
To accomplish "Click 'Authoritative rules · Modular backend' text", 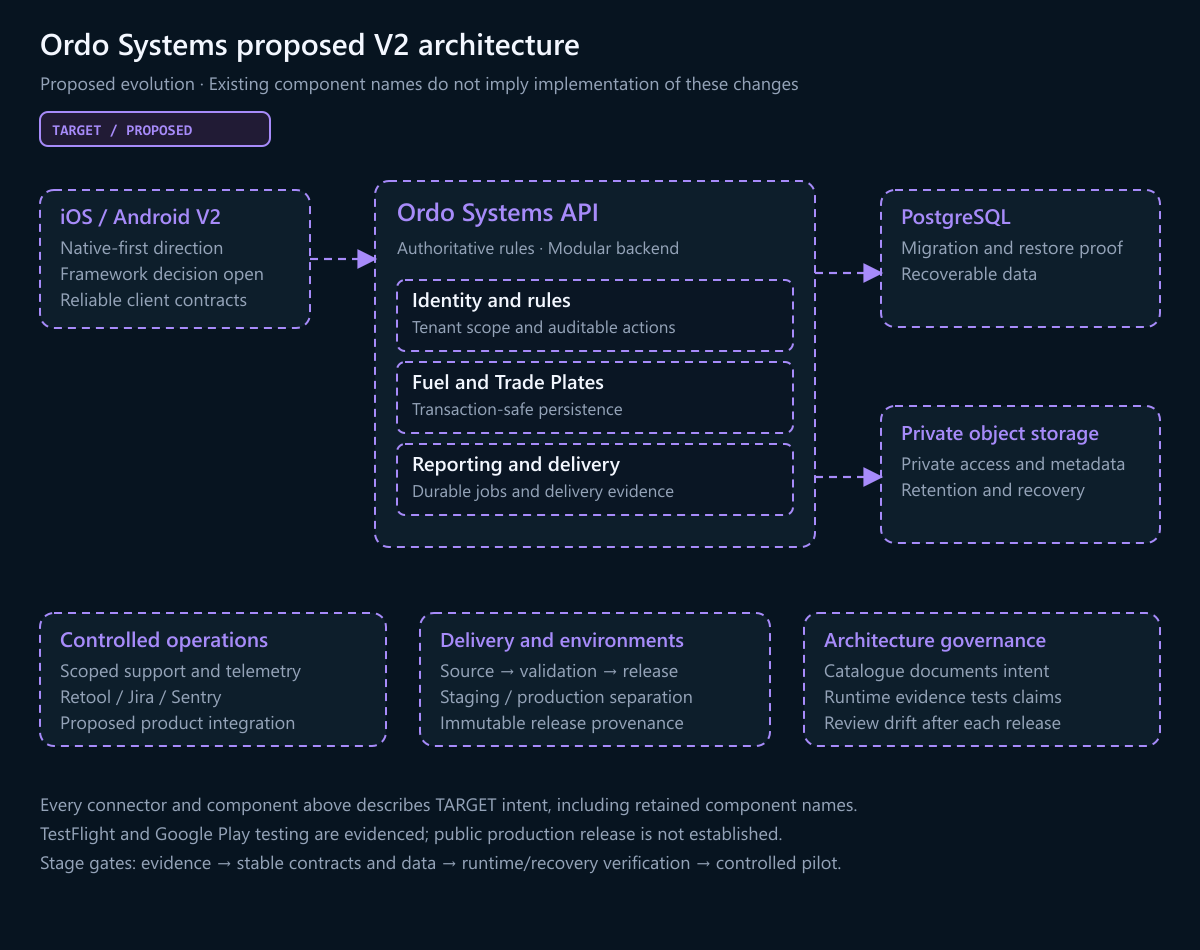I will pyautogui.click(x=538, y=248).
